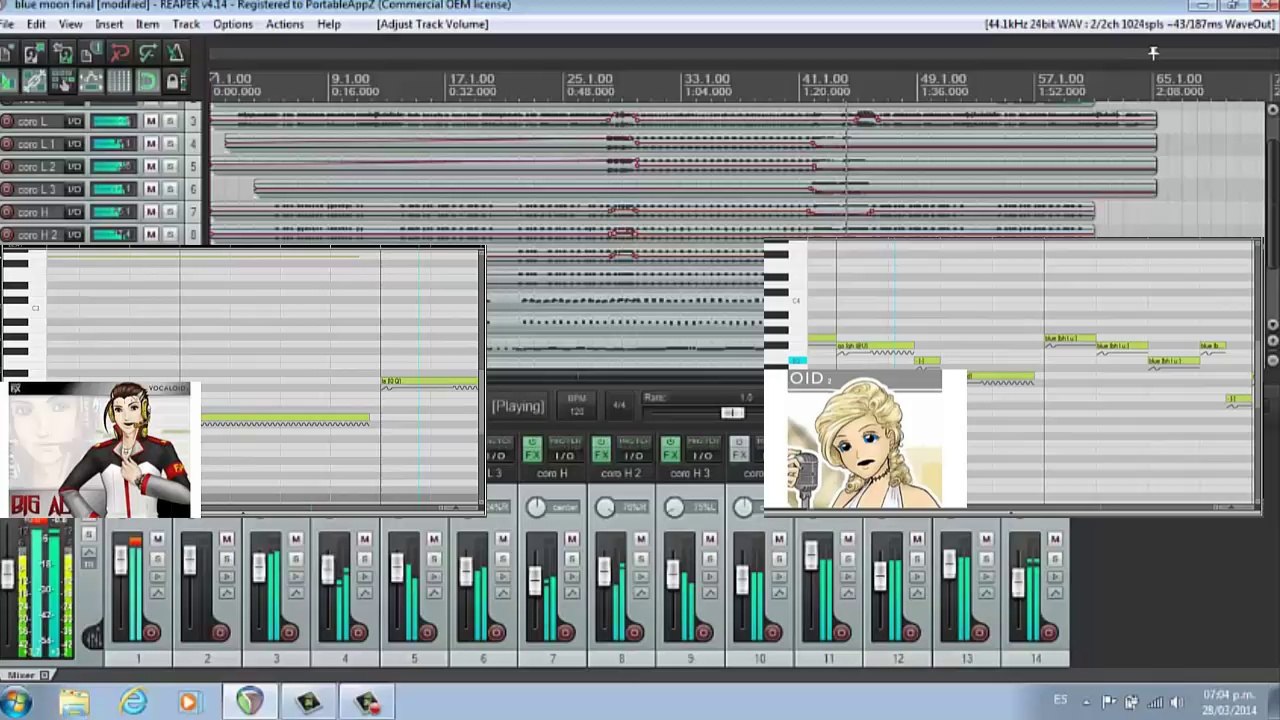Click the [Playing] transport status display
This screenshot has width=1280, height=720.
tap(518, 406)
